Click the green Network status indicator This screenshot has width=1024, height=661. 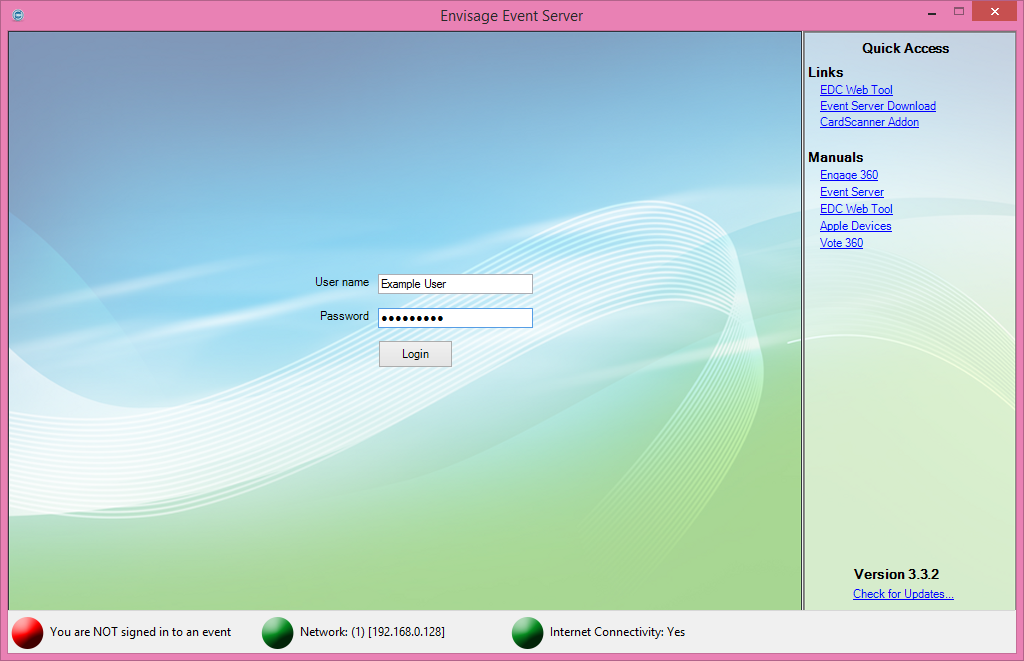pos(277,632)
